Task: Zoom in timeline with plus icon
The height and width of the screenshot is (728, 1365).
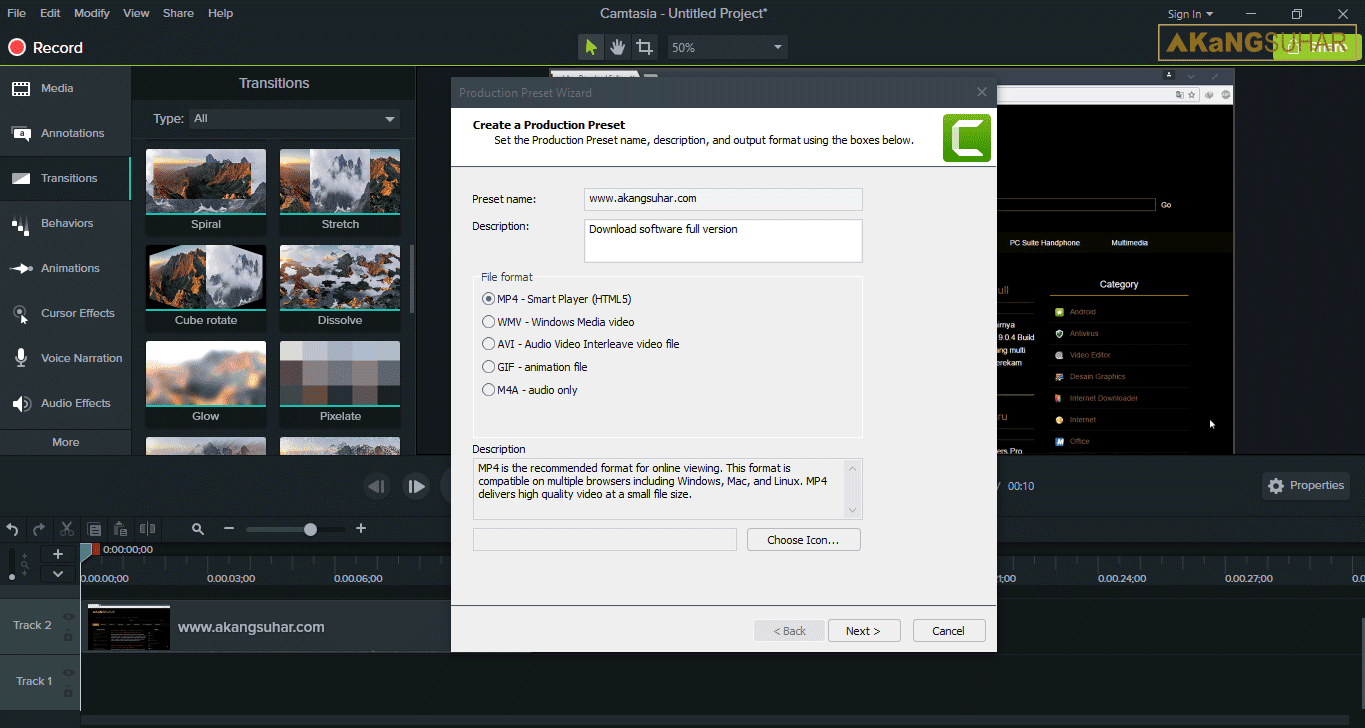Action: [x=361, y=529]
